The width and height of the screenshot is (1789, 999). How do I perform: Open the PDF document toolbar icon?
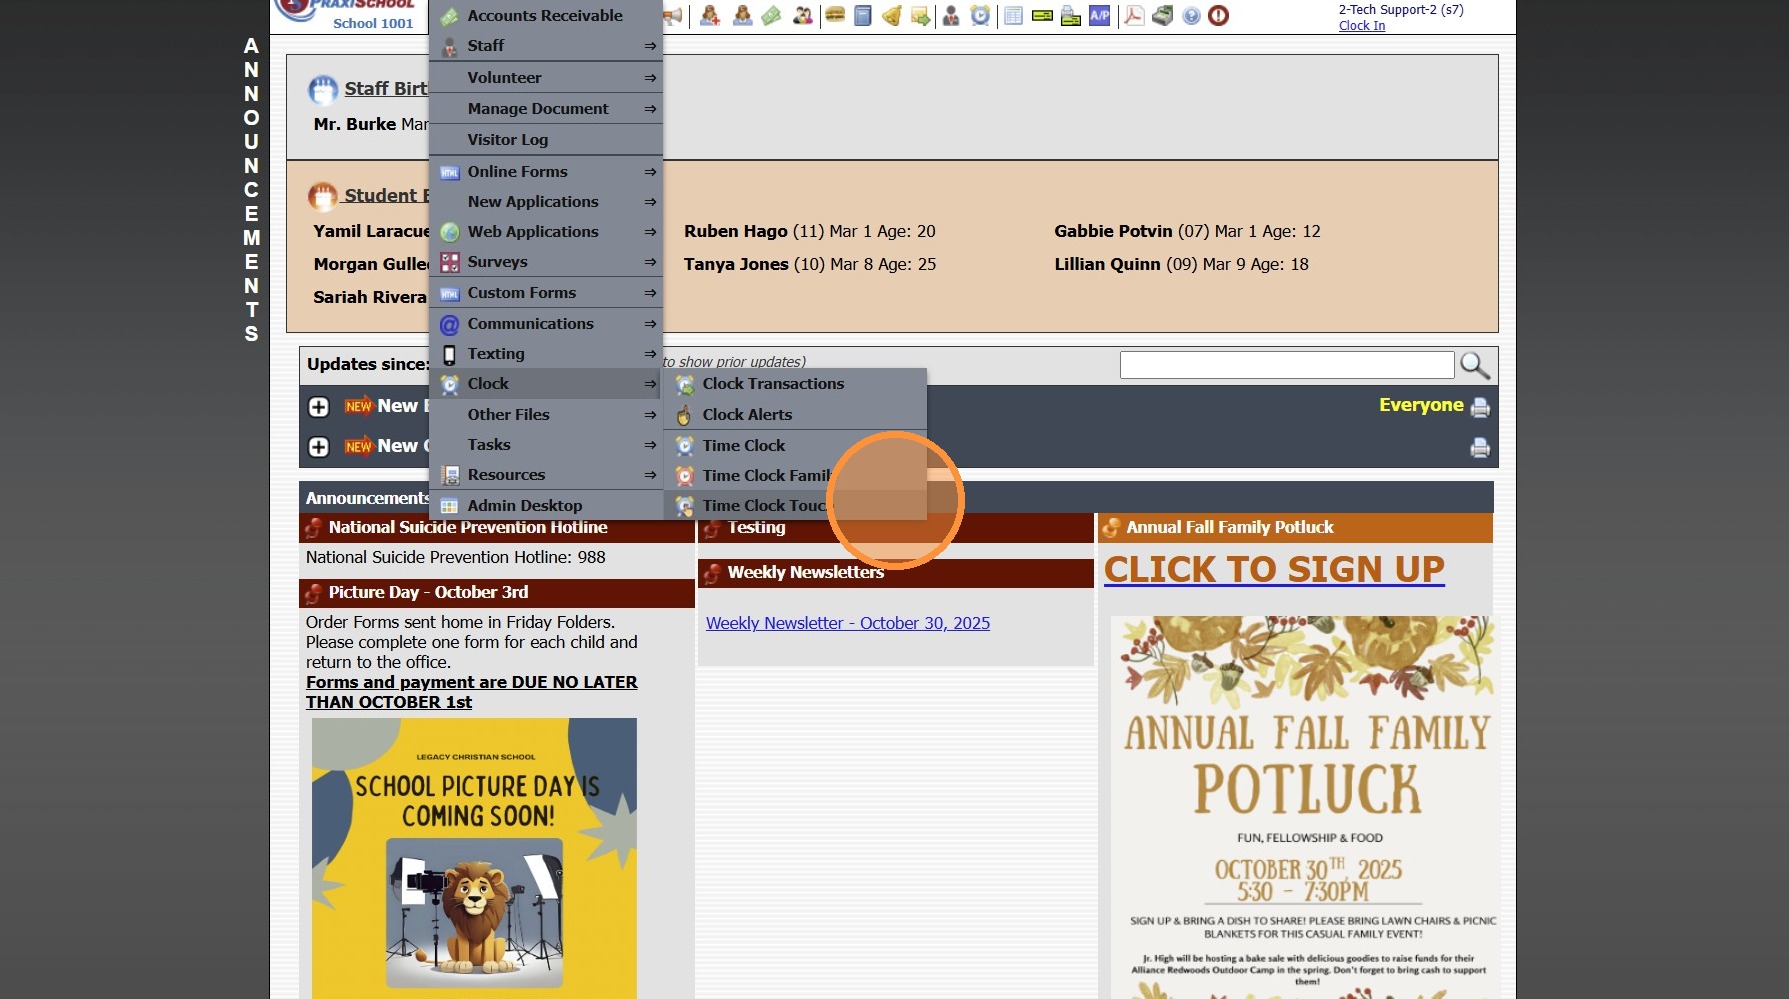coord(1133,15)
